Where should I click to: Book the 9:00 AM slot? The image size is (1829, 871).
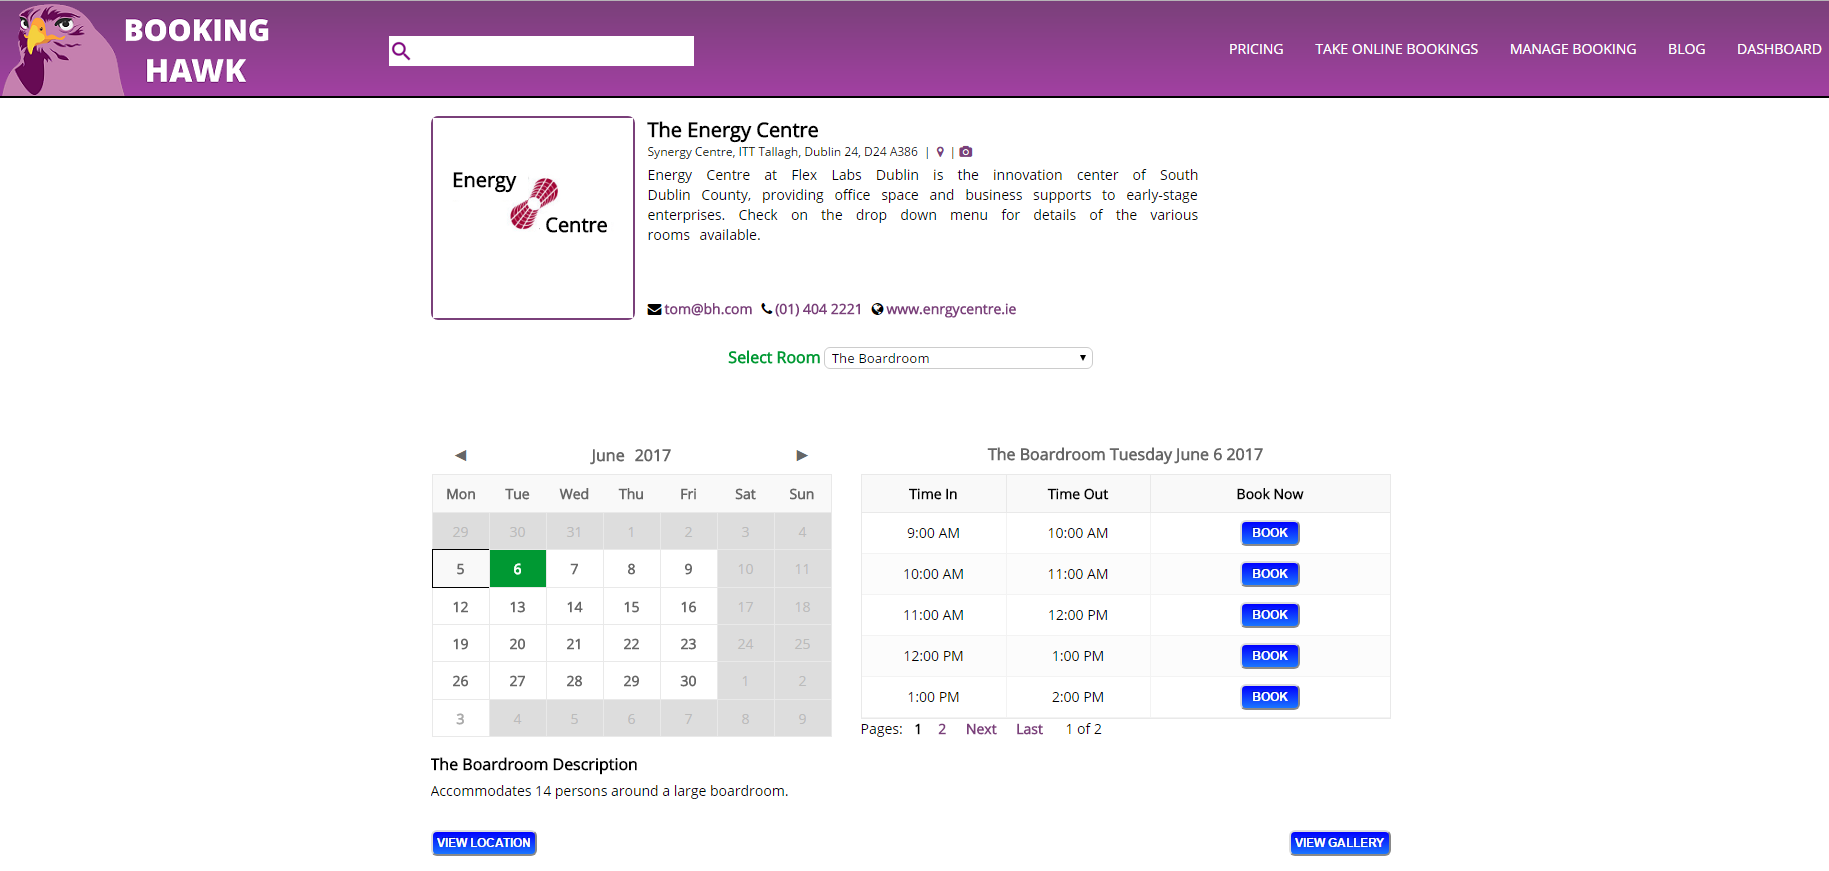pos(1270,533)
